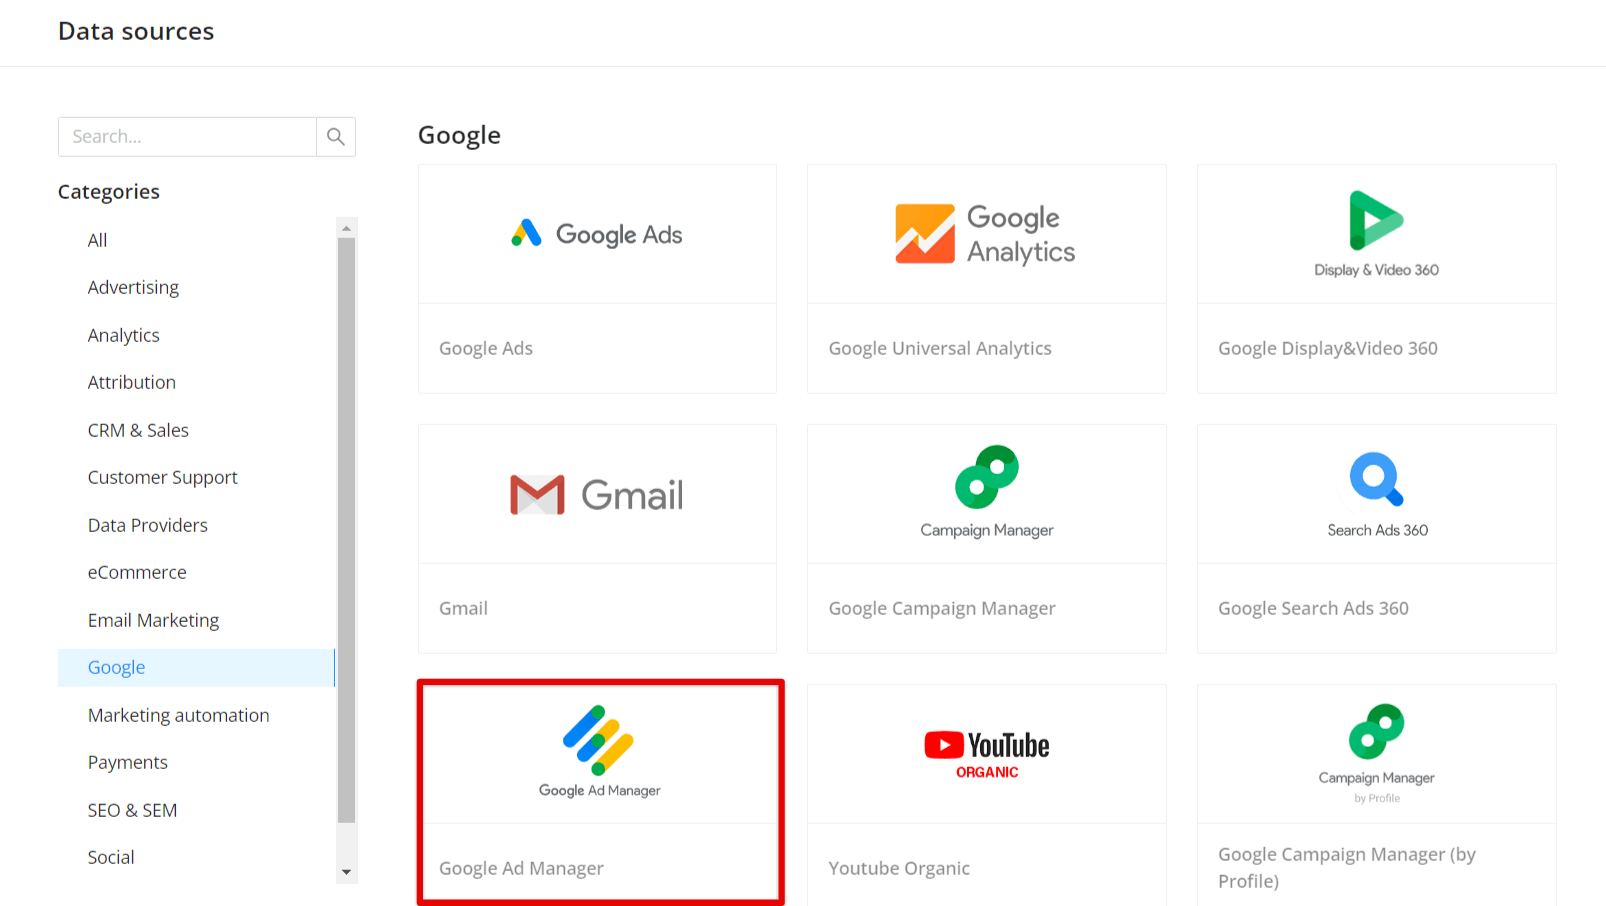Select the Social category
The width and height of the screenshot is (1606, 906).
[x=111, y=857]
